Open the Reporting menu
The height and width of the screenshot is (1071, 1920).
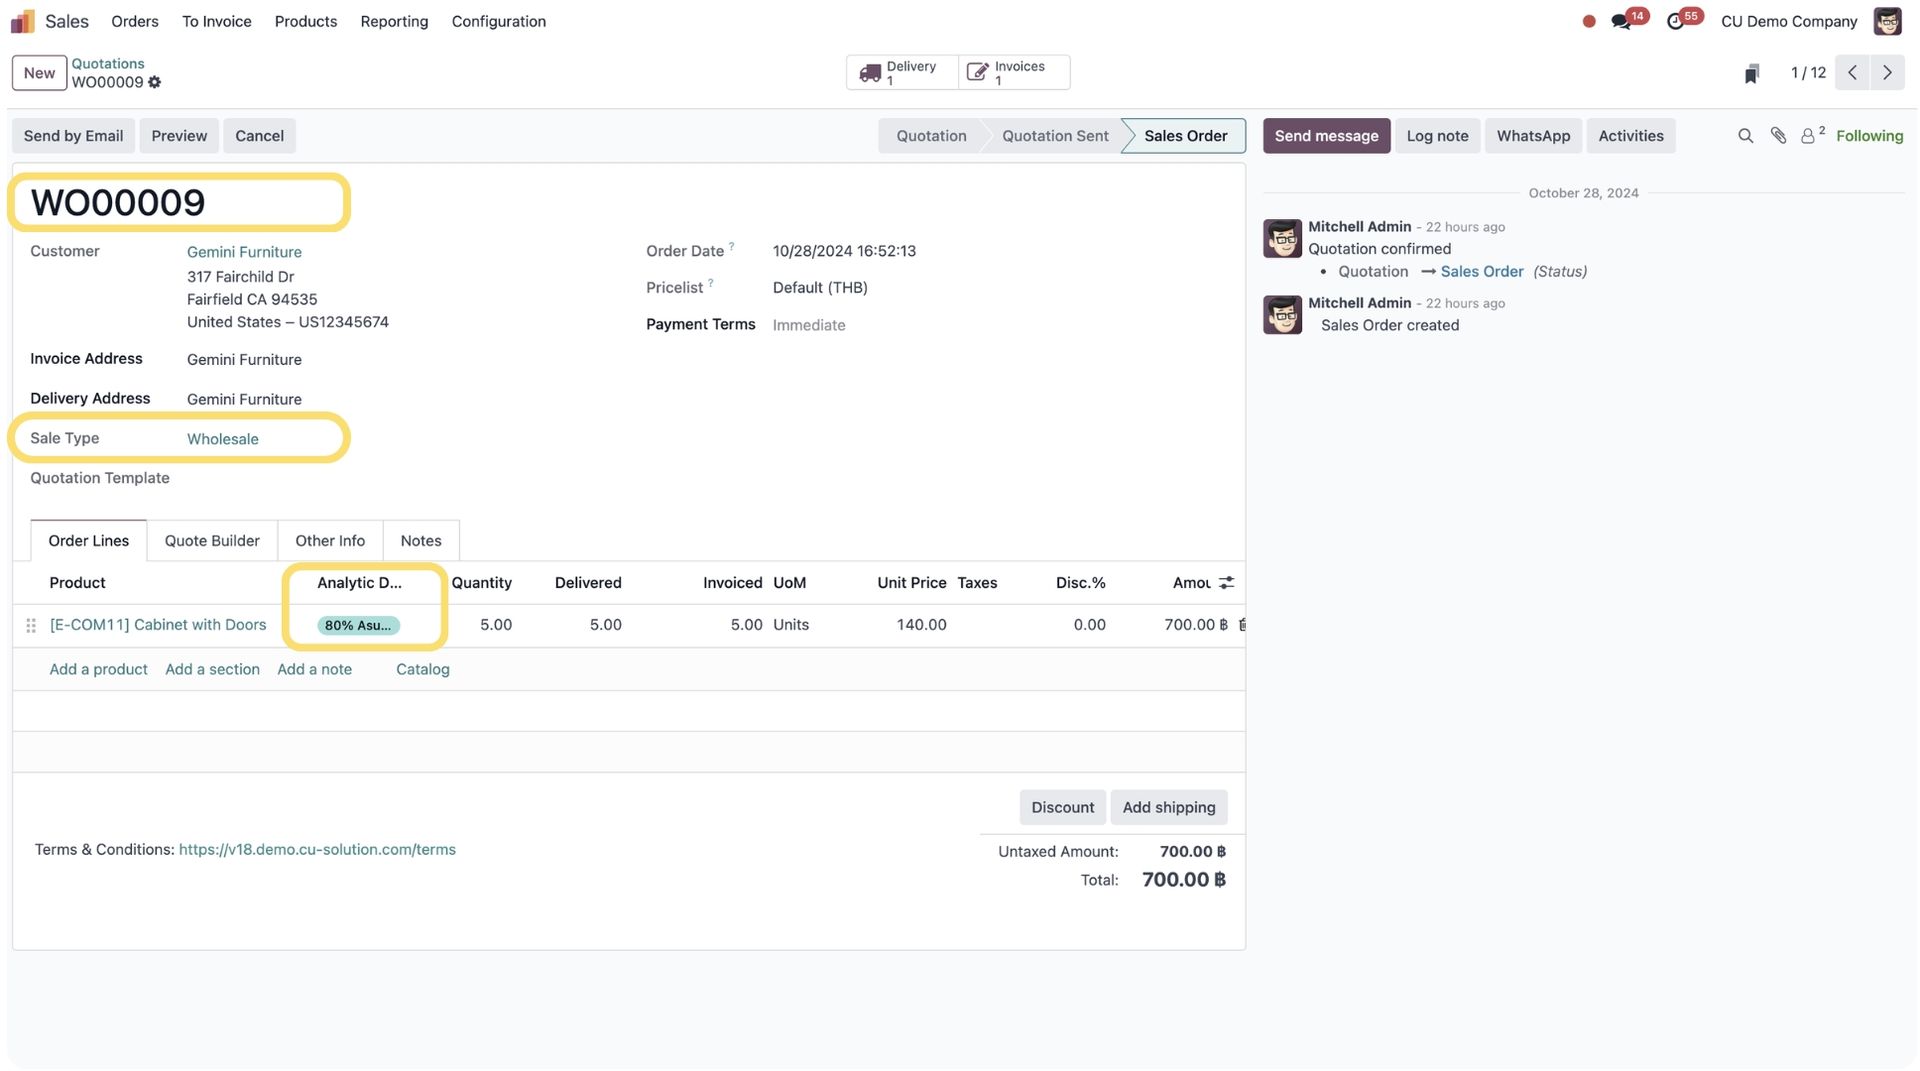tap(394, 21)
